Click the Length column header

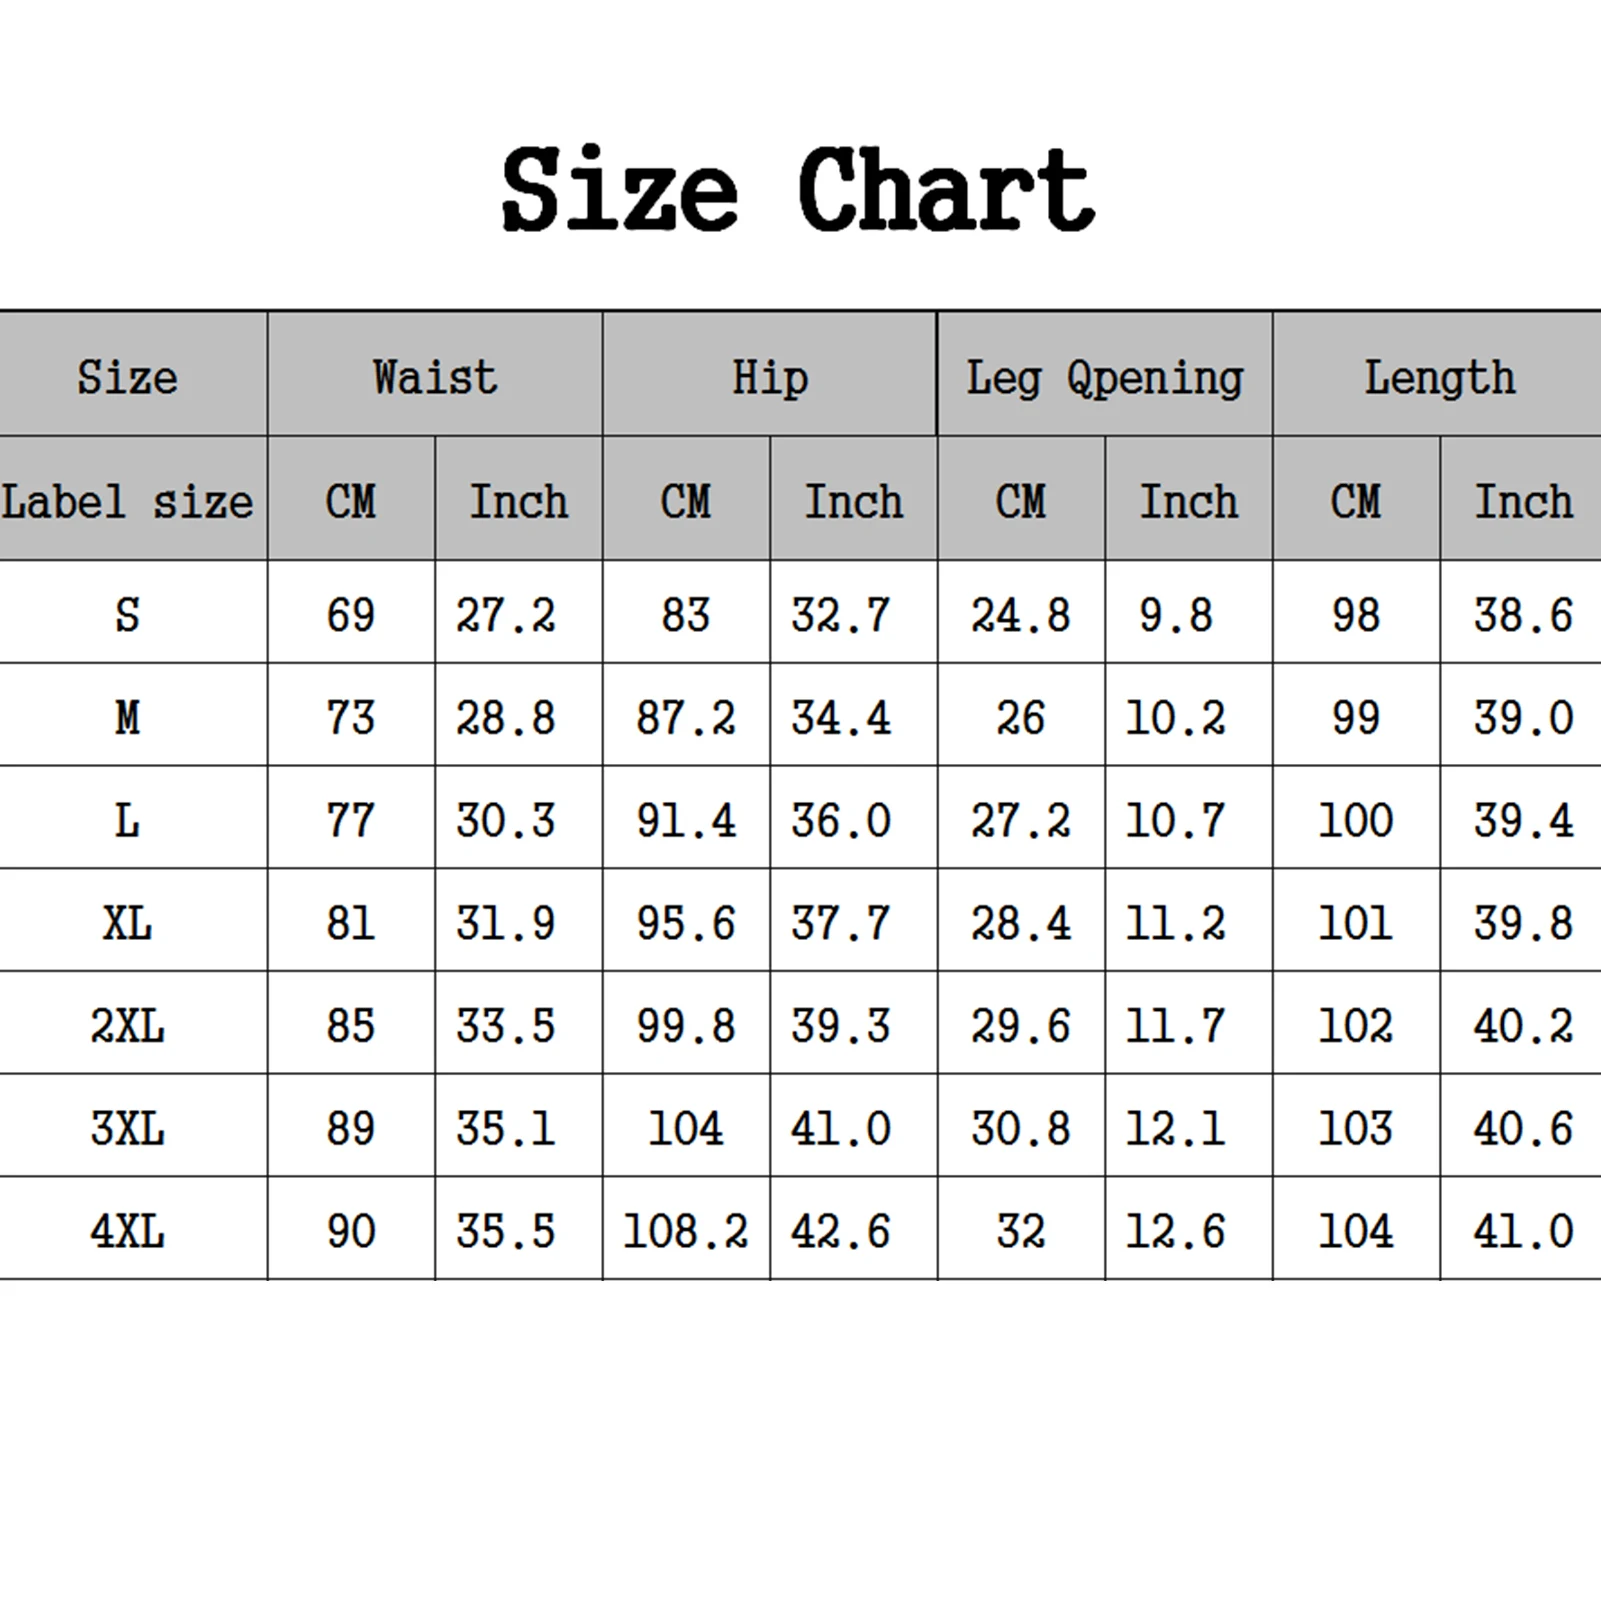(1440, 377)
